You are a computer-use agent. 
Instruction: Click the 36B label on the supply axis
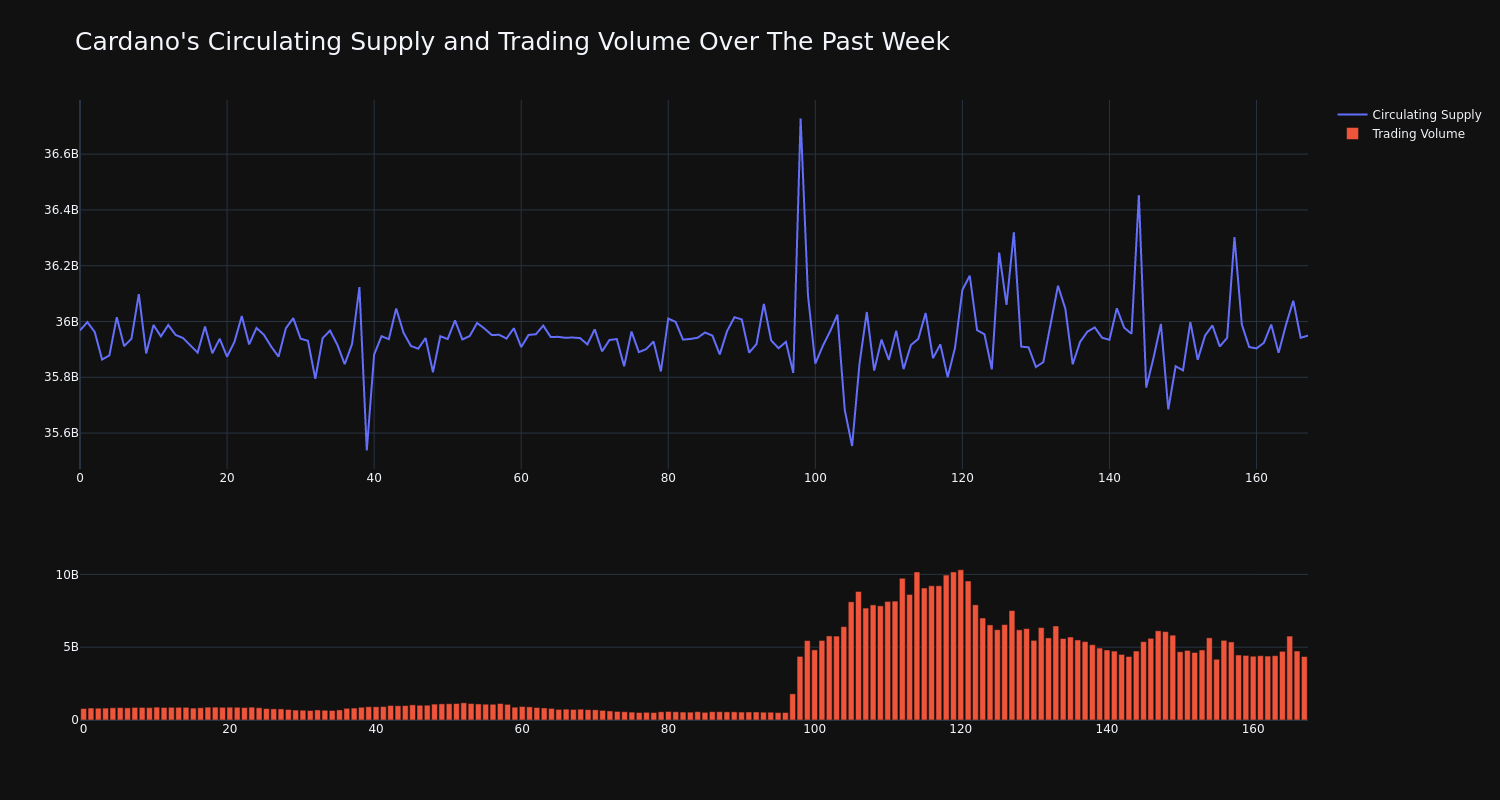click(67, 322)
